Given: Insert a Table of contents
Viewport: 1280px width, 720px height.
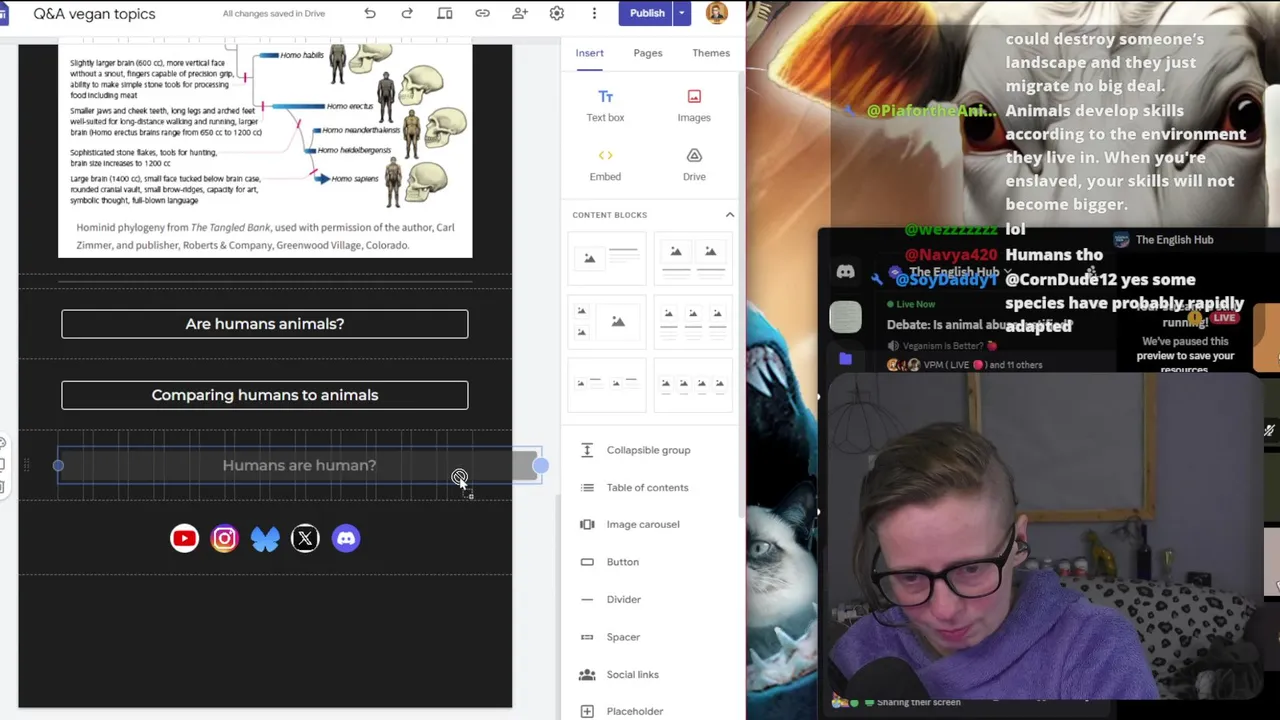Looking at the screenshot, I should point(647,487).
